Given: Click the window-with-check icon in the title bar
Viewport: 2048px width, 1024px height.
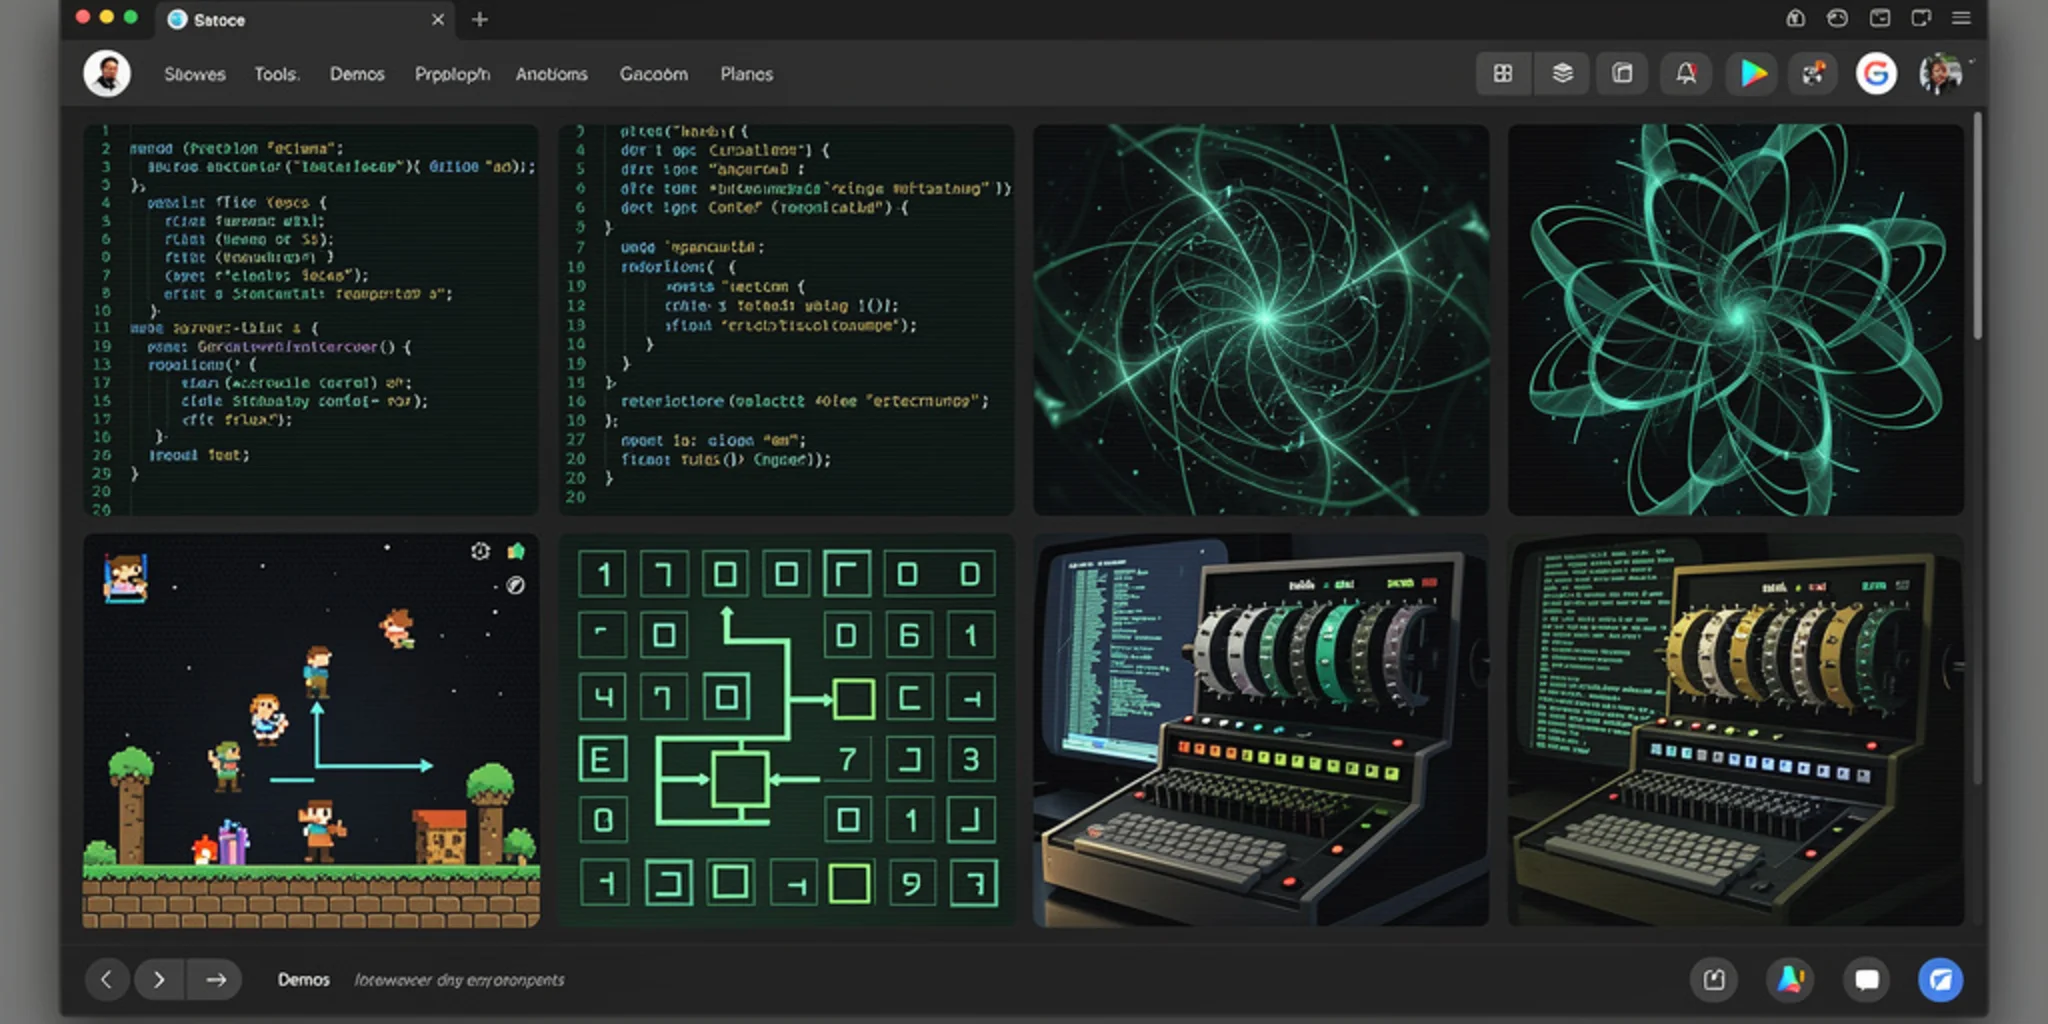Looking at the screenshot, I should tap(1880, 18).
